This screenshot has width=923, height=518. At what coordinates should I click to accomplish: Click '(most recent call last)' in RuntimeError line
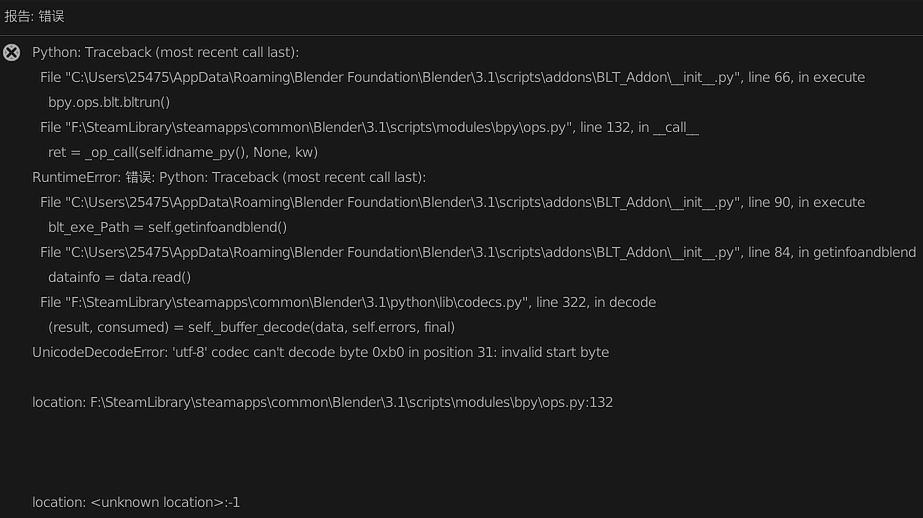pyautogui.click(x=354, y=178)
